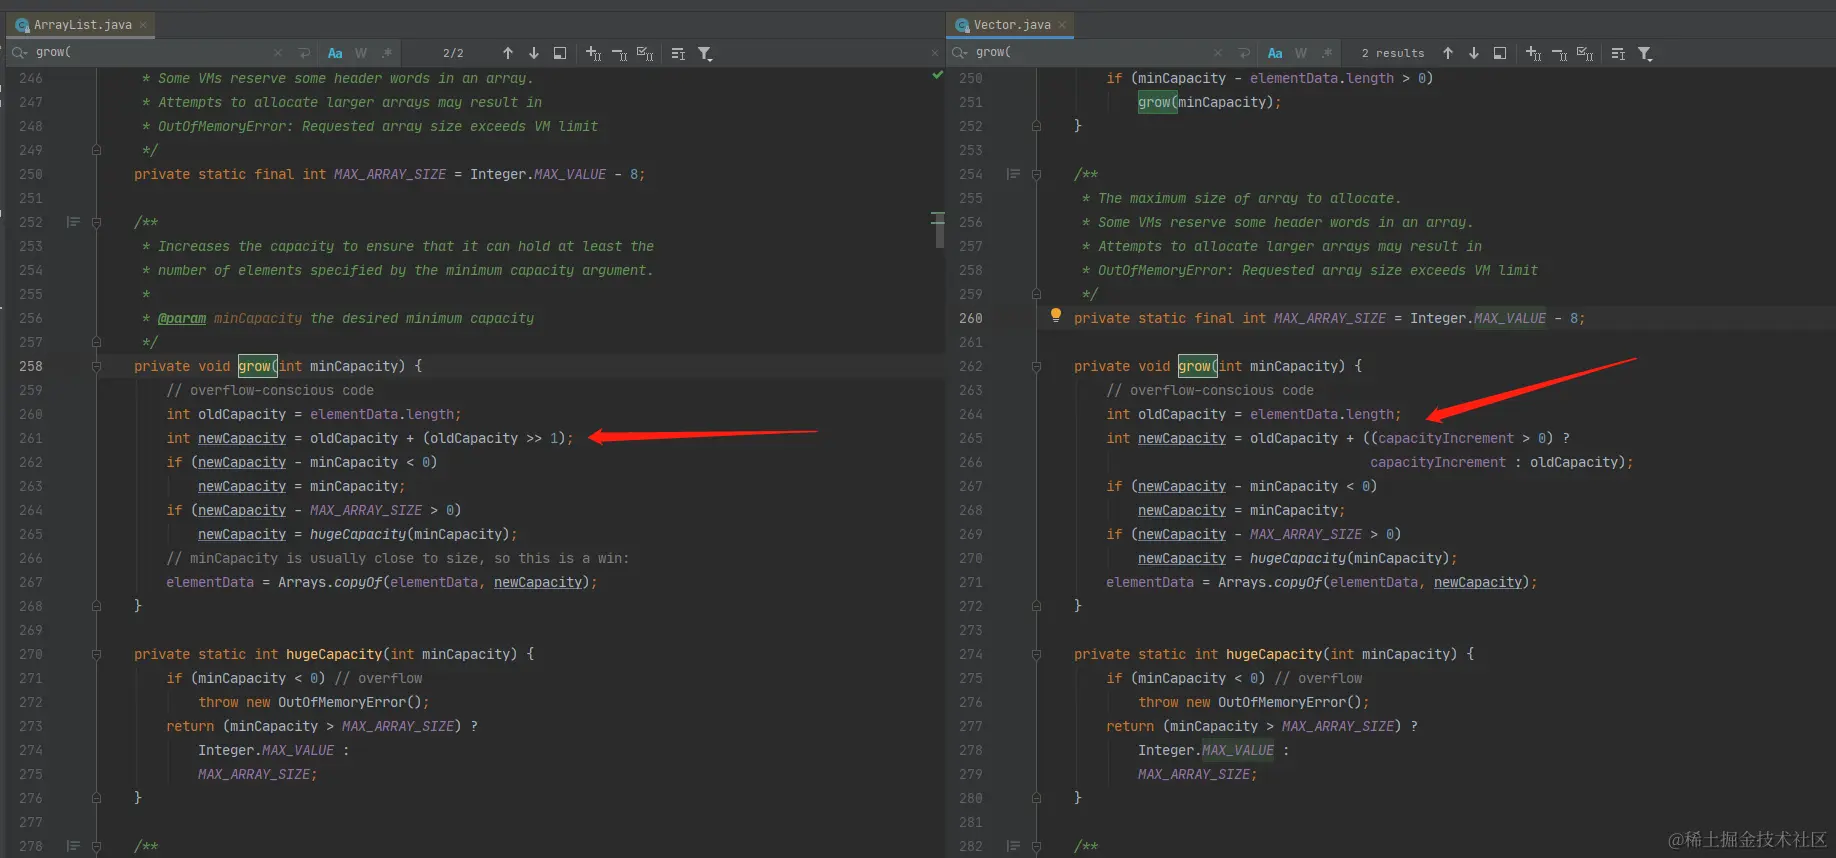Open filter search results dropdown in ArrayList.java
The height and width of the screenshot is (858, 1836).
tap(705, 53)
